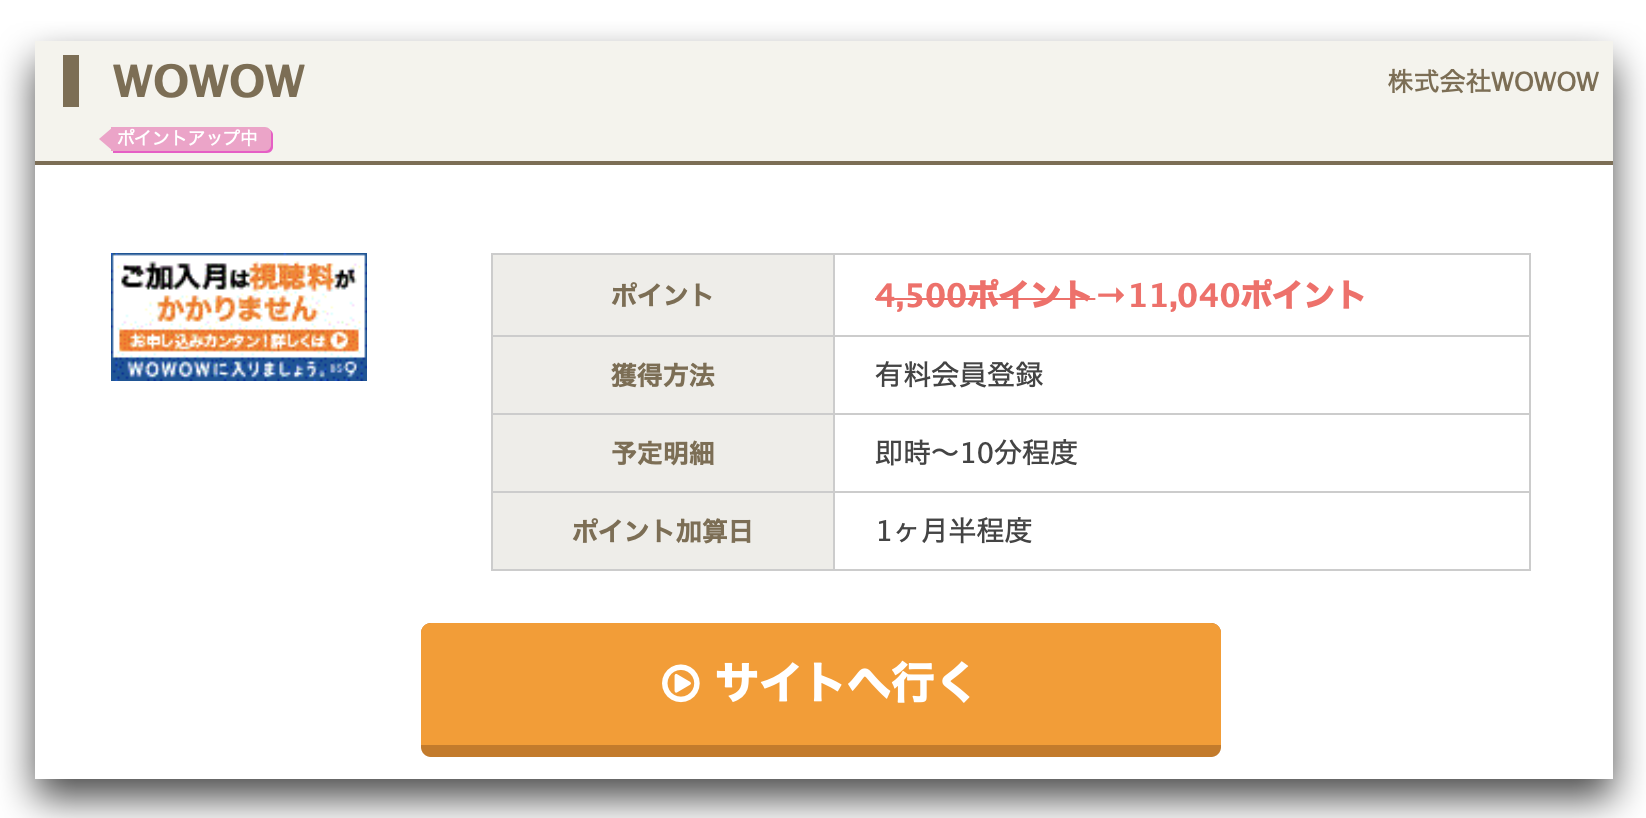This screenshot has height=818, width=1646.
Task: Select the 予定明細 header cell
Action: 663,453
